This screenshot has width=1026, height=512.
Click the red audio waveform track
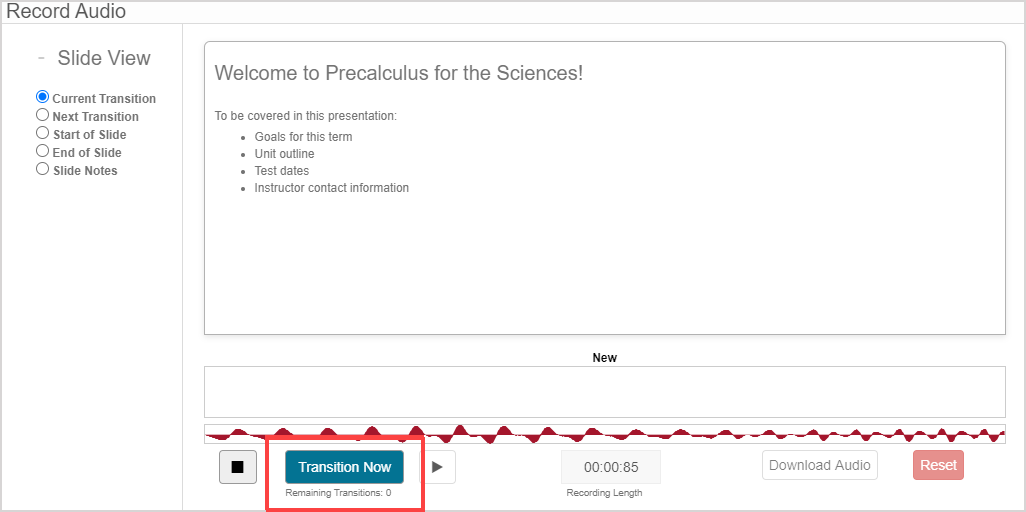pos(604,434)
